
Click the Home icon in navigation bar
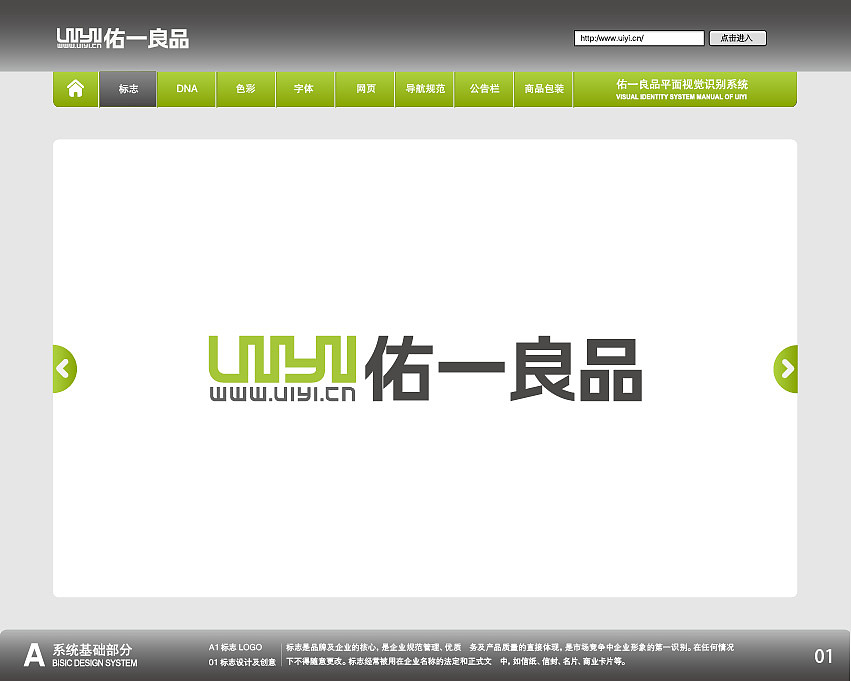(76, 89)
